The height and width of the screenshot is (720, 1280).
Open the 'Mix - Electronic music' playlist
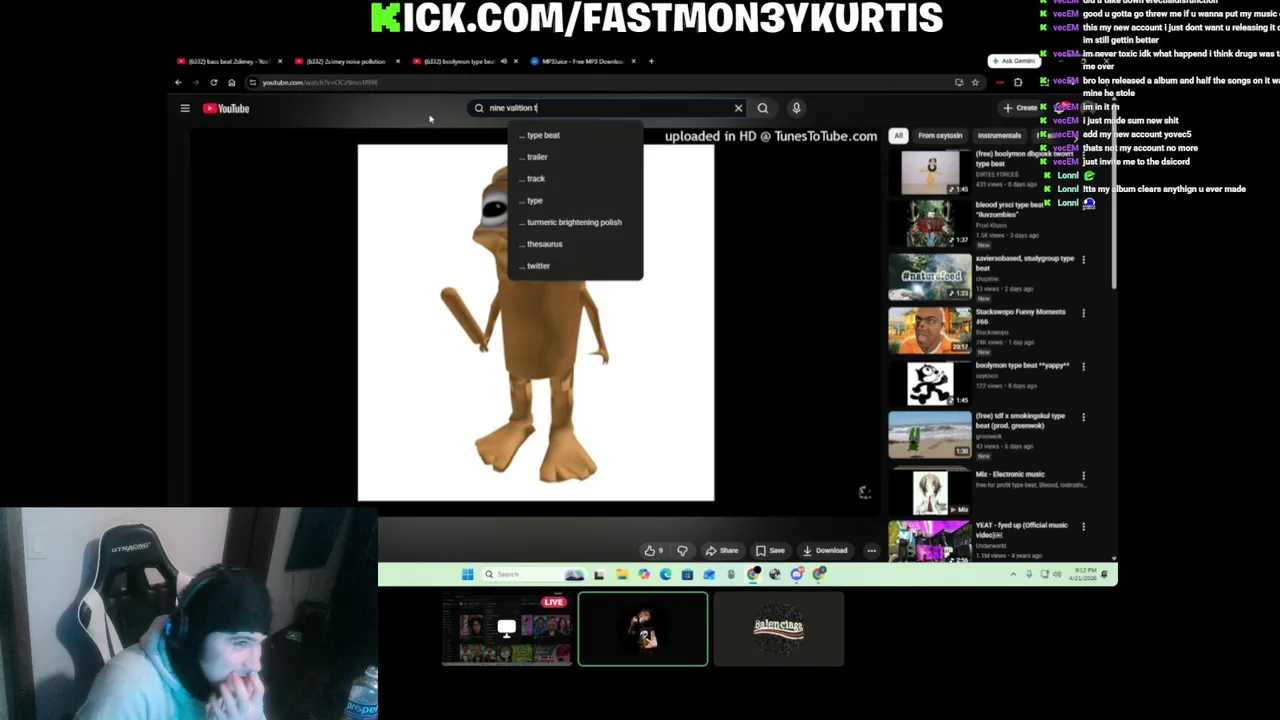coord(930,492)
